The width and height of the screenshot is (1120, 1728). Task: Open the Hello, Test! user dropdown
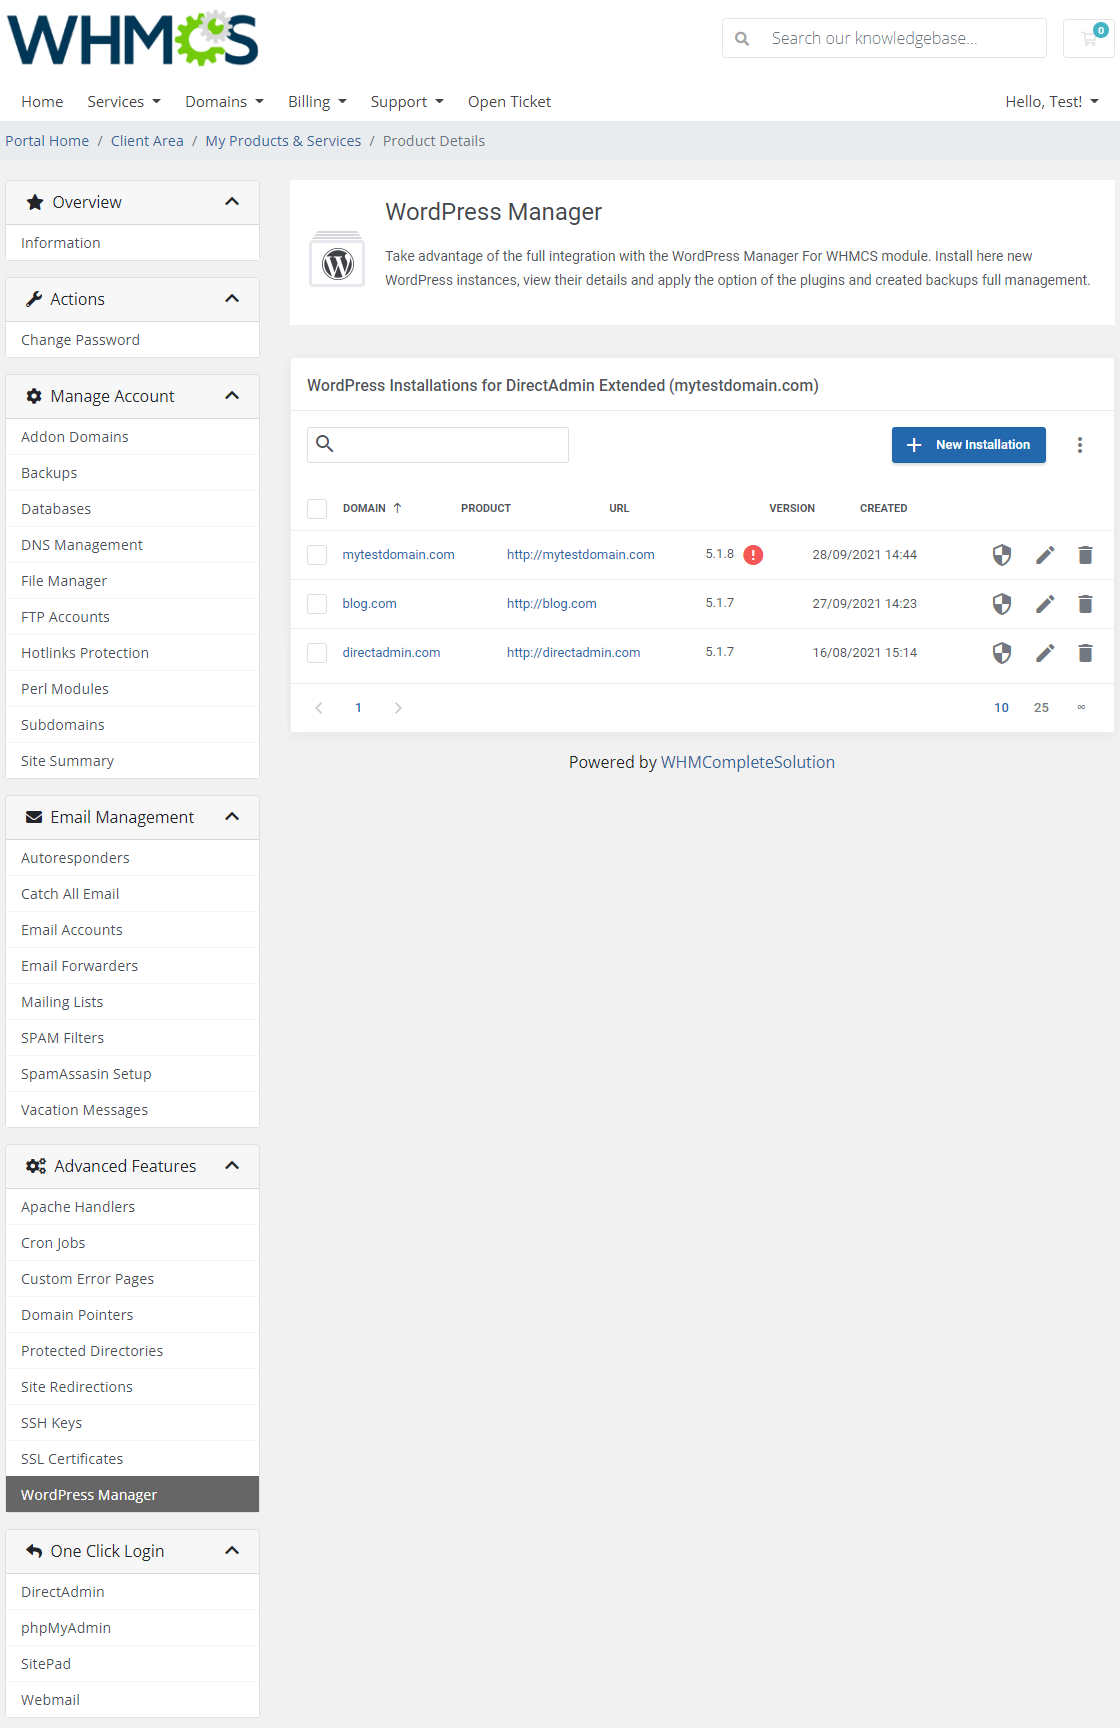point(1052,102)
